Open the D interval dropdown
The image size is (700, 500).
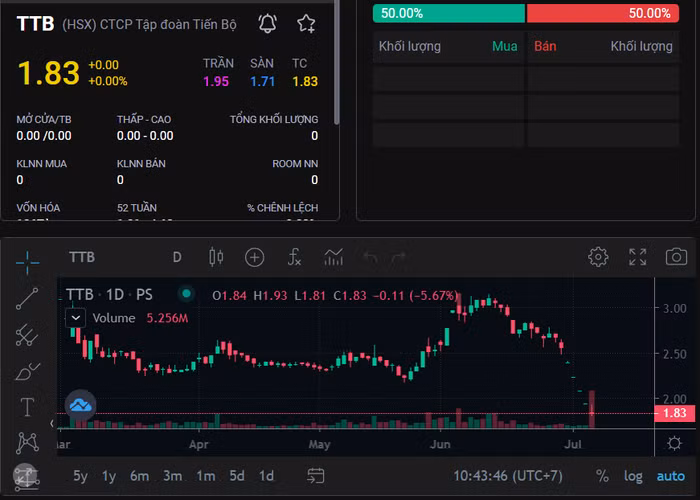pos(177,257)
